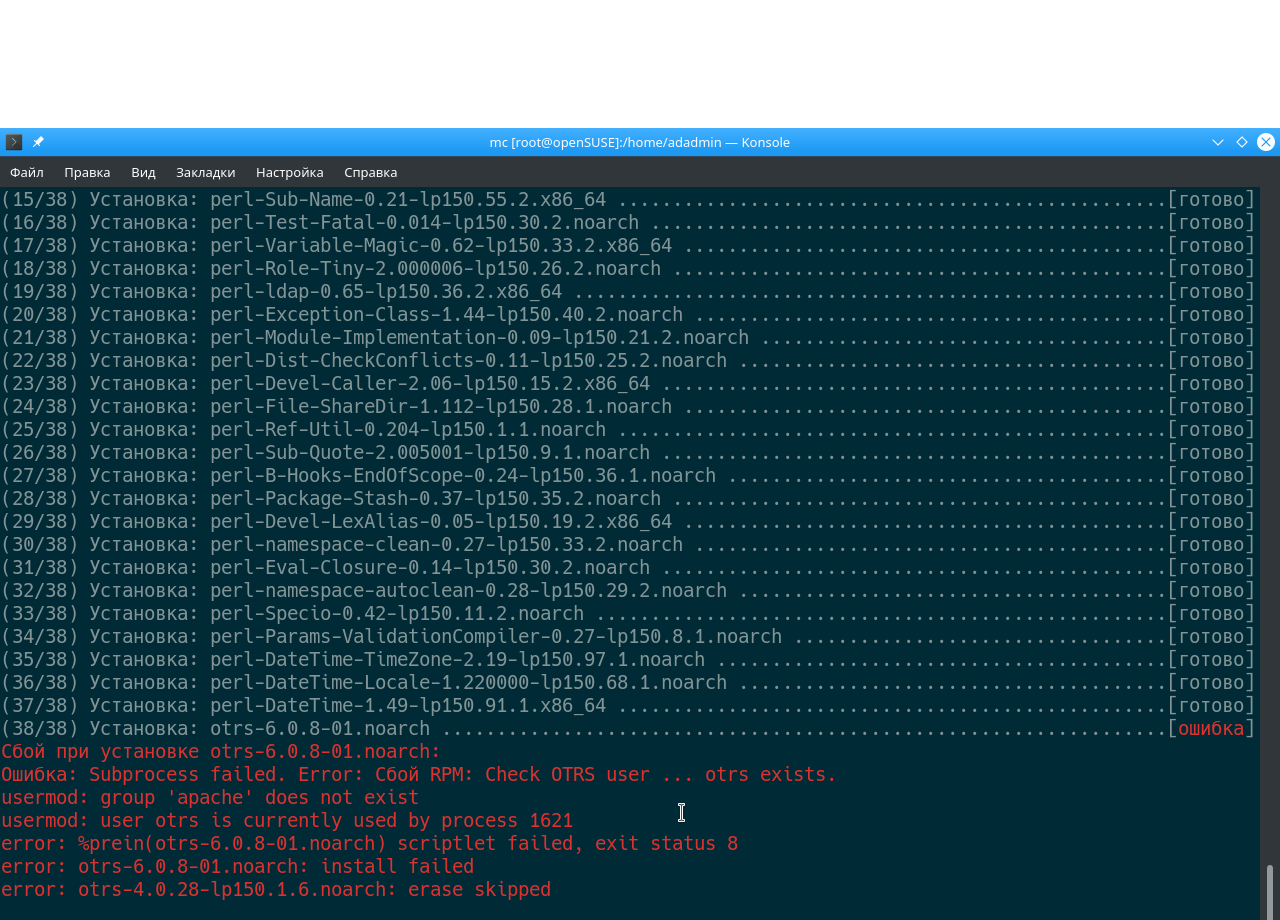
Task: Click 'Ошибка: Subprocess failed' error line
Action: [x=419, y=774]
